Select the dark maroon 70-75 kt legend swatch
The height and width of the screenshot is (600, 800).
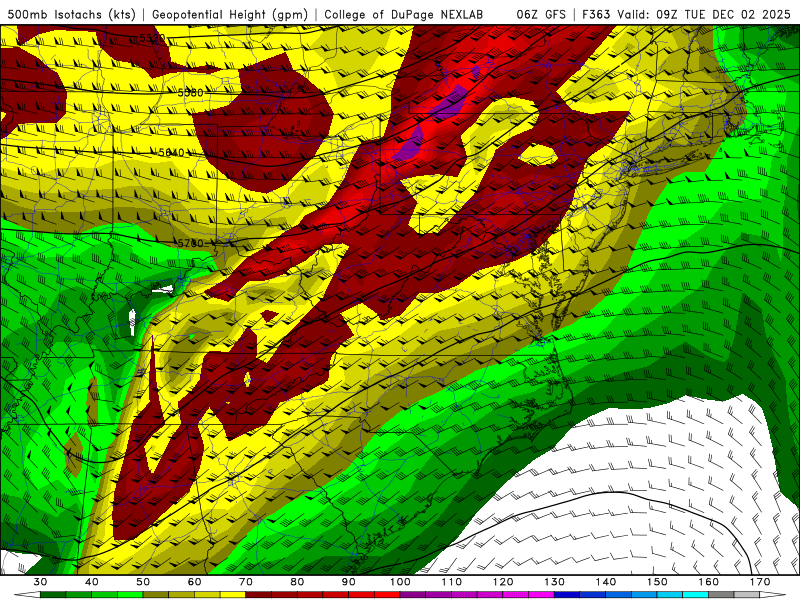click(x=259, y=595)
